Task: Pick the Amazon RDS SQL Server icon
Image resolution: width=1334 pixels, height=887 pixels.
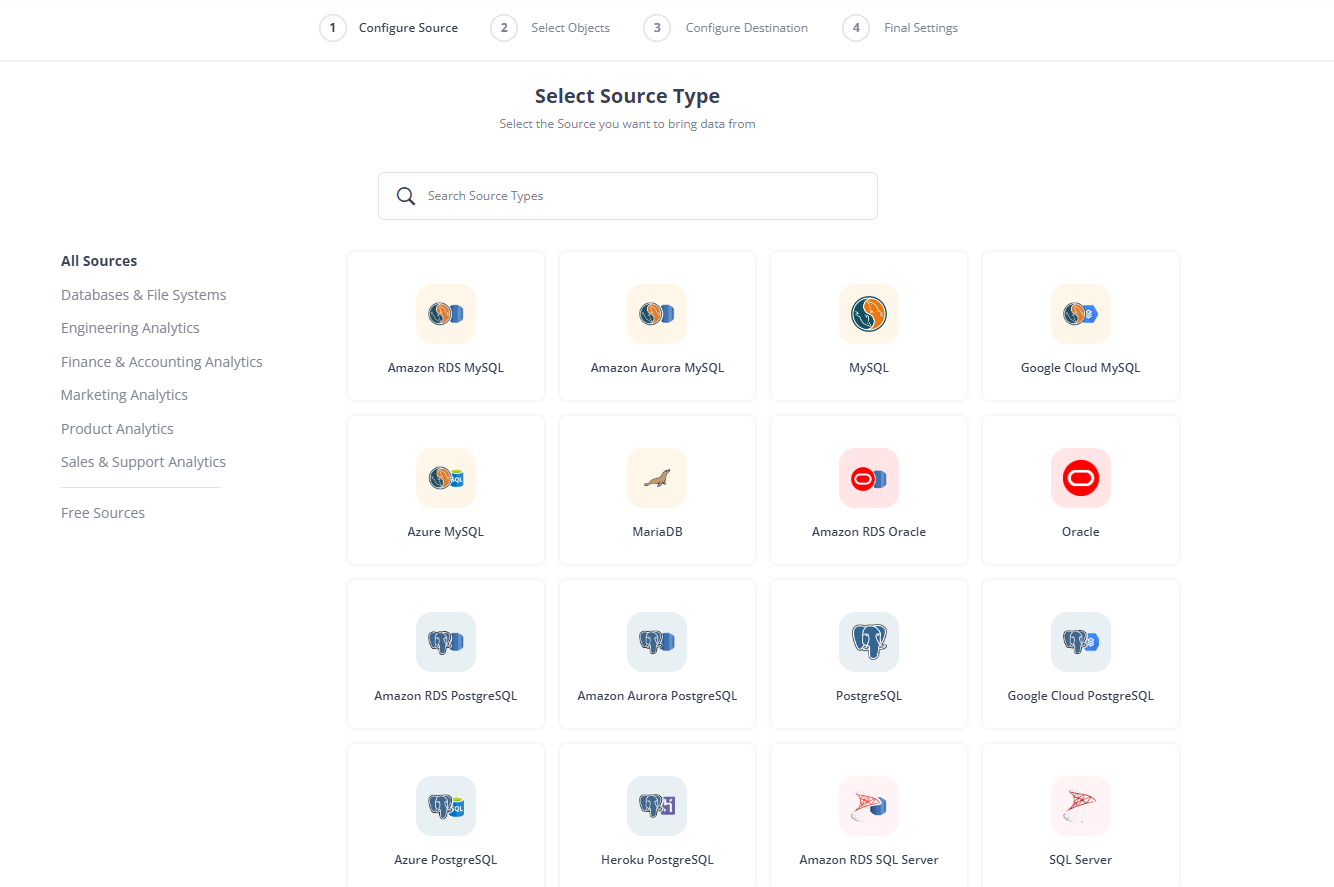Action: point(869,806)
